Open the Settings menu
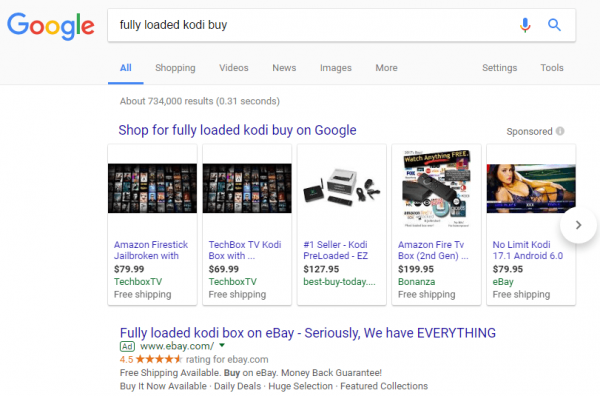600x396 pixels. pos(499,68)
